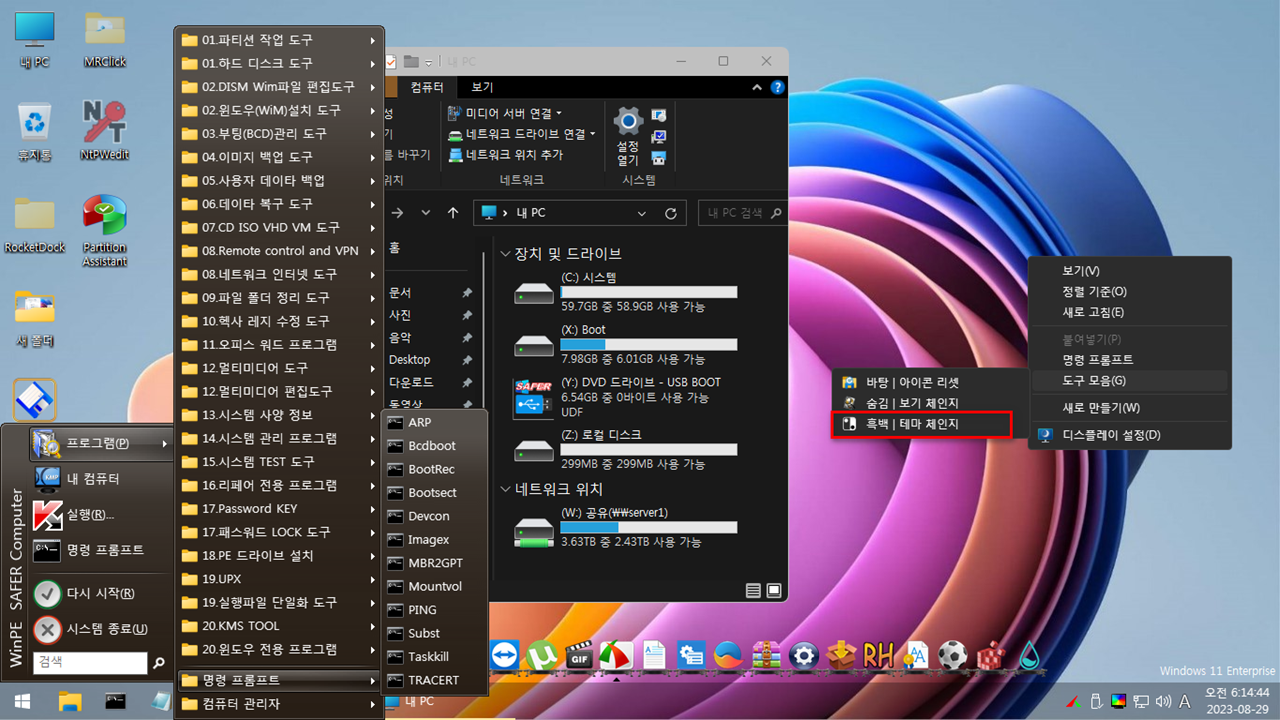Open the RH dock icon
The width and height of the screenshot is (1280, 720).
pos(878,655)
